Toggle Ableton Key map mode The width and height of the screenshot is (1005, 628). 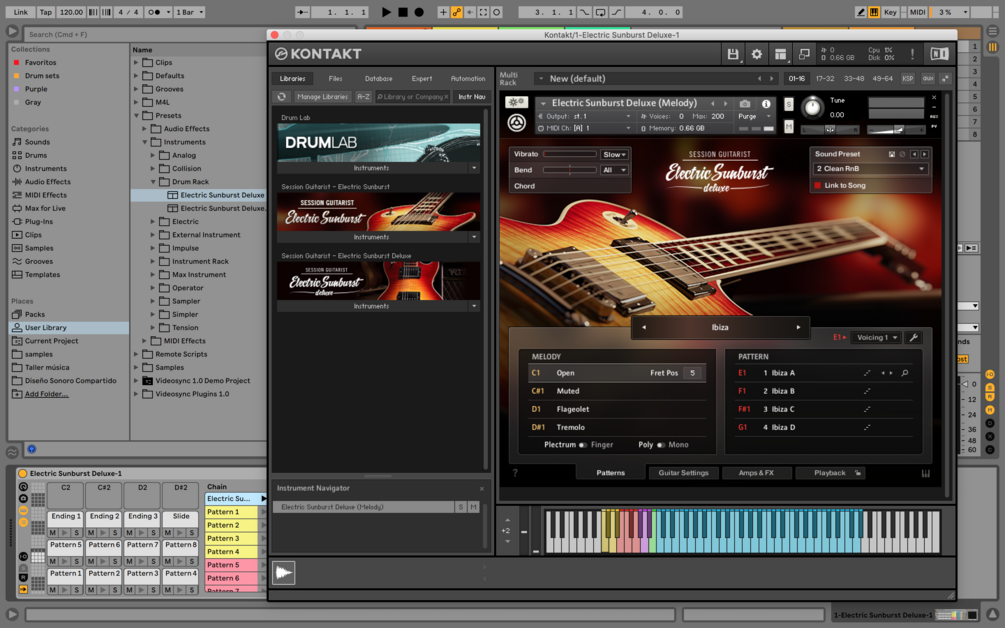point(890,12)
